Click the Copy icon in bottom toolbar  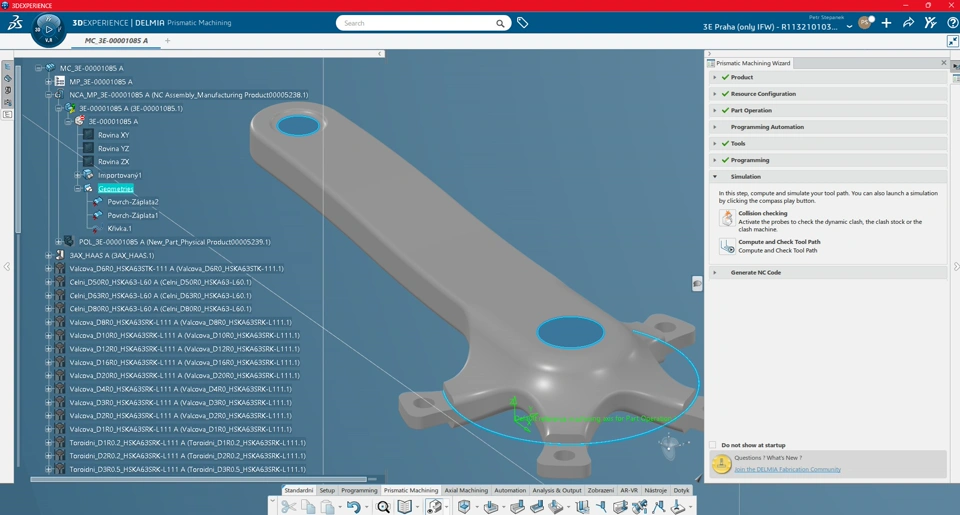[x=308, y=506]
